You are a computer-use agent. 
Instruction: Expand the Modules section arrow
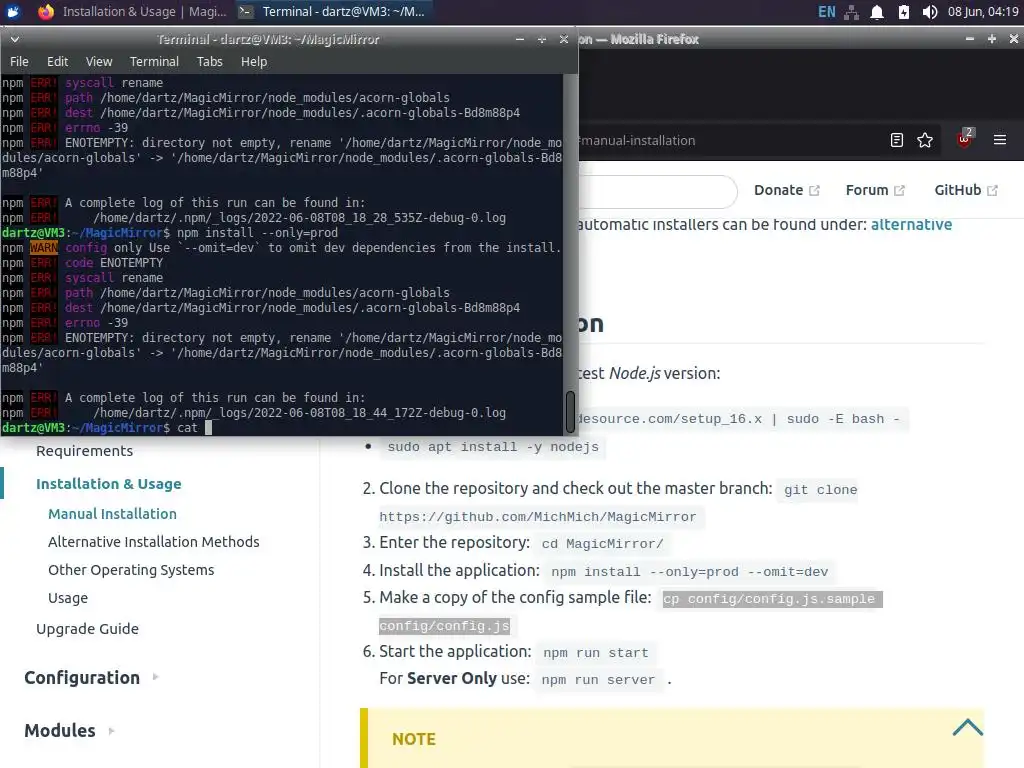[111, 731]
